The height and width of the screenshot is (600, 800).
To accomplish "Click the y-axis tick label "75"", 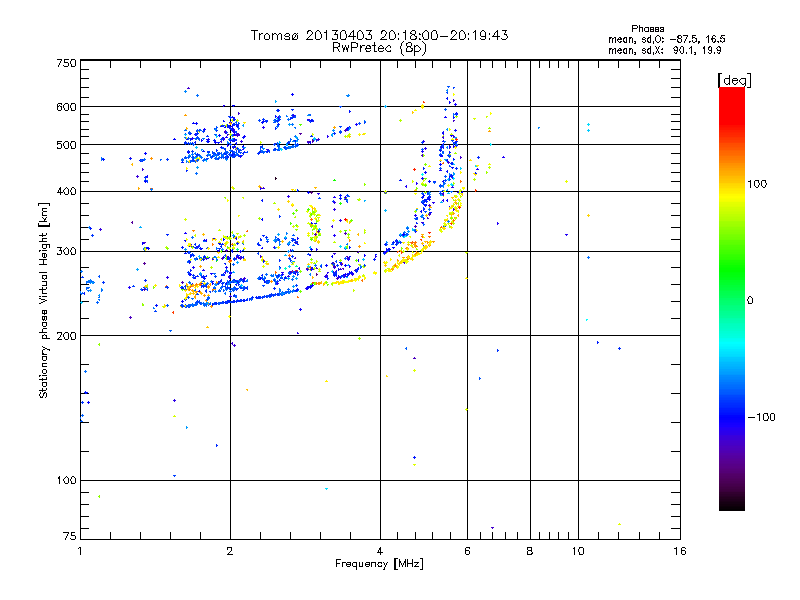I will point(70,536).
